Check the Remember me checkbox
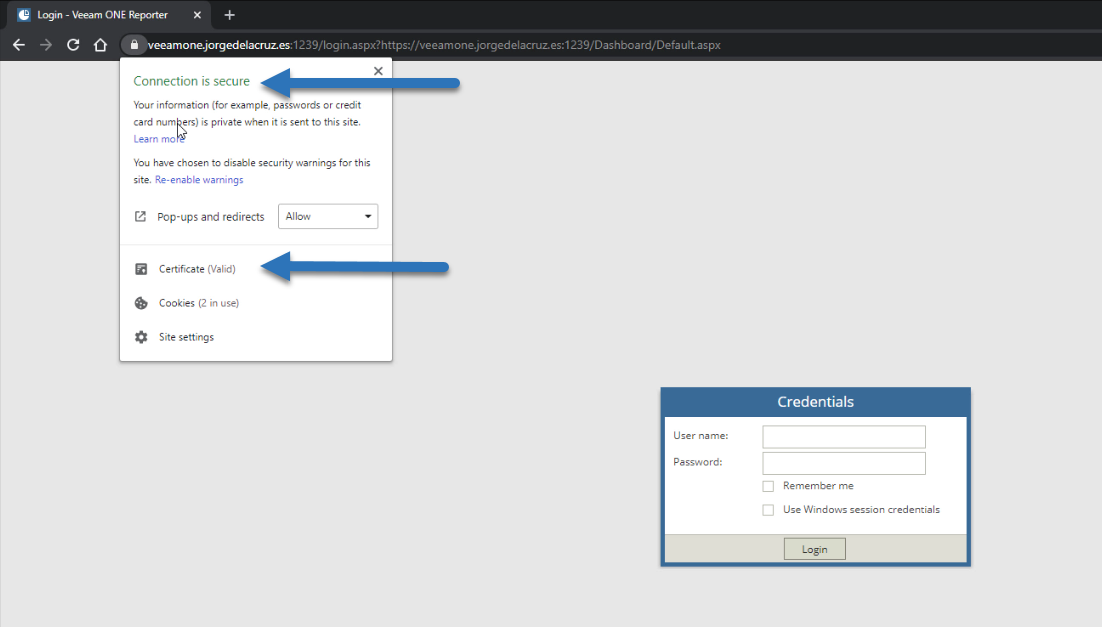 click(x=768, y=486)
